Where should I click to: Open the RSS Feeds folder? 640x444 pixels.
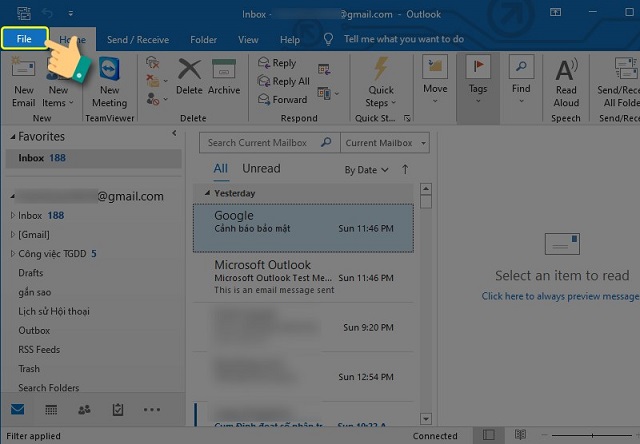[x=39, y=350]
